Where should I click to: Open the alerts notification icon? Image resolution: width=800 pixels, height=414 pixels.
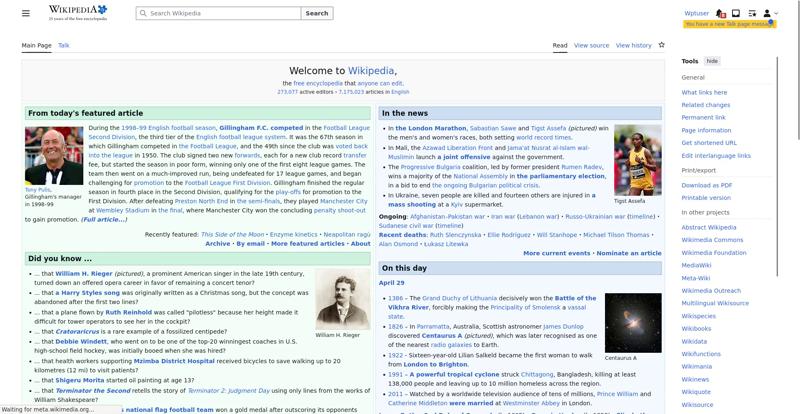722,13
